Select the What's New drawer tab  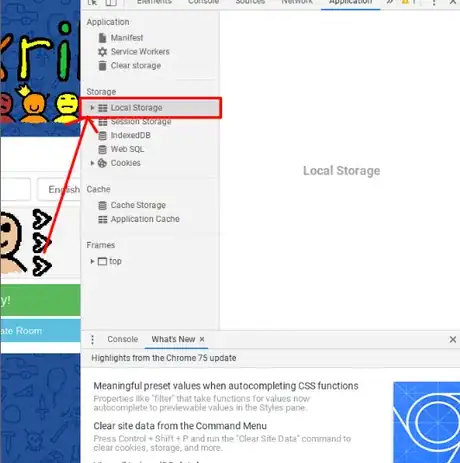173,339
